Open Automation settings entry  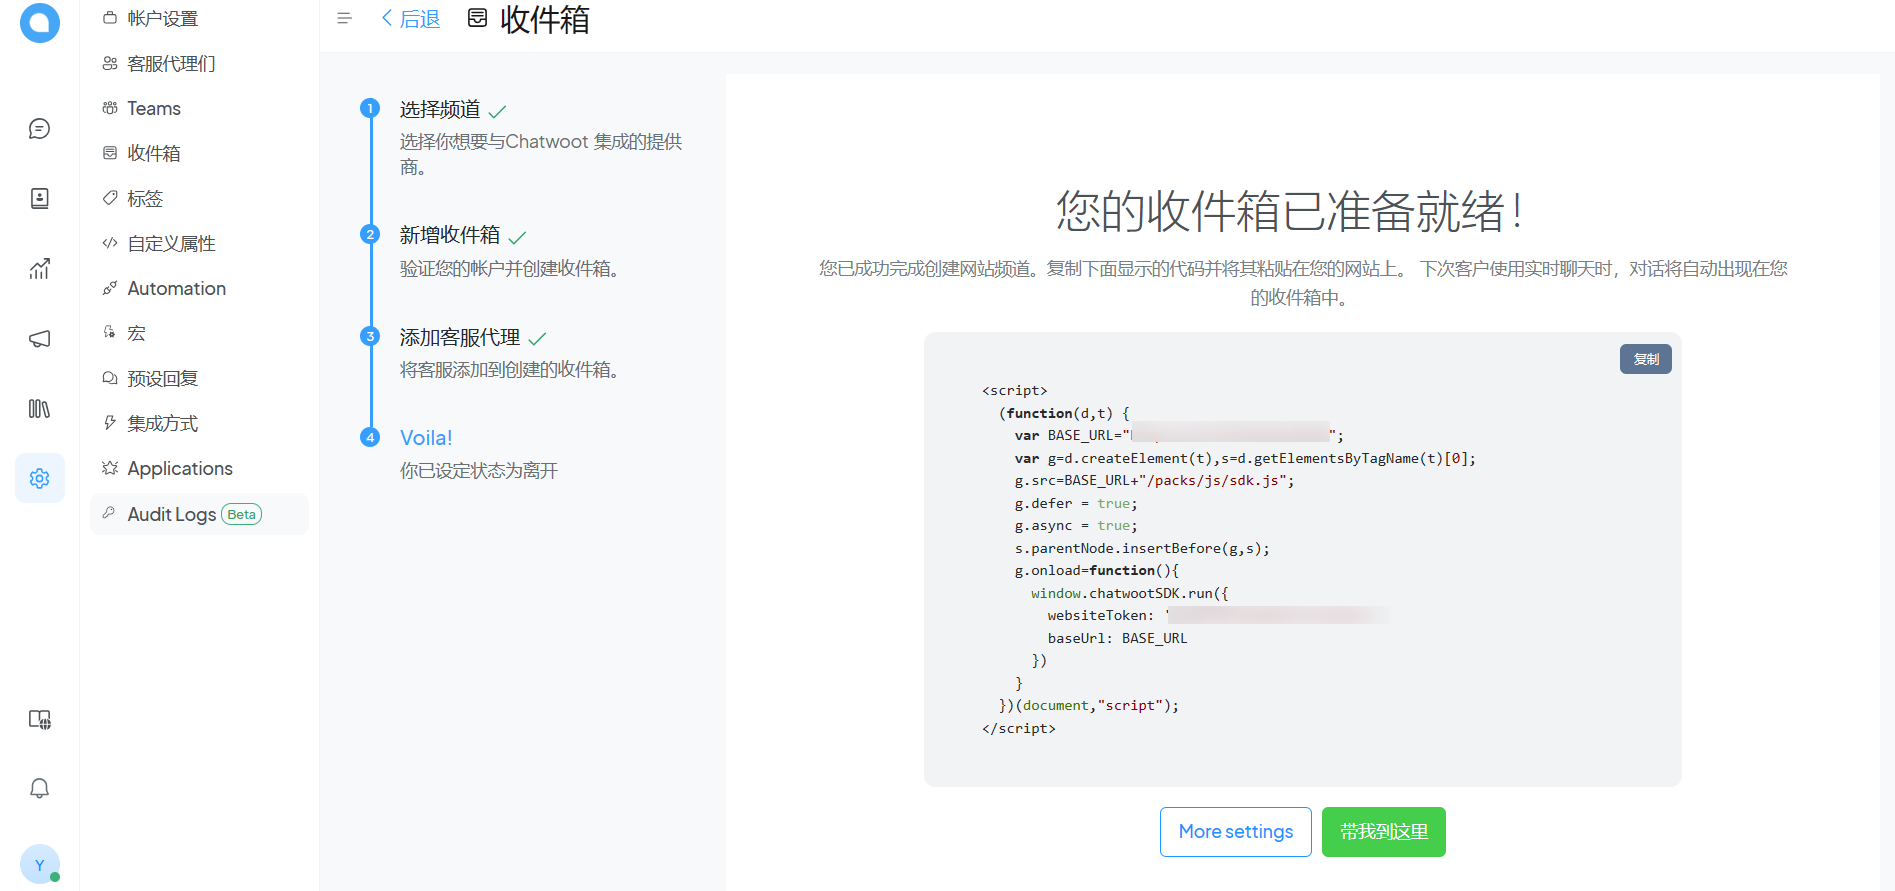pyautogui.click(x=176, y=289)
